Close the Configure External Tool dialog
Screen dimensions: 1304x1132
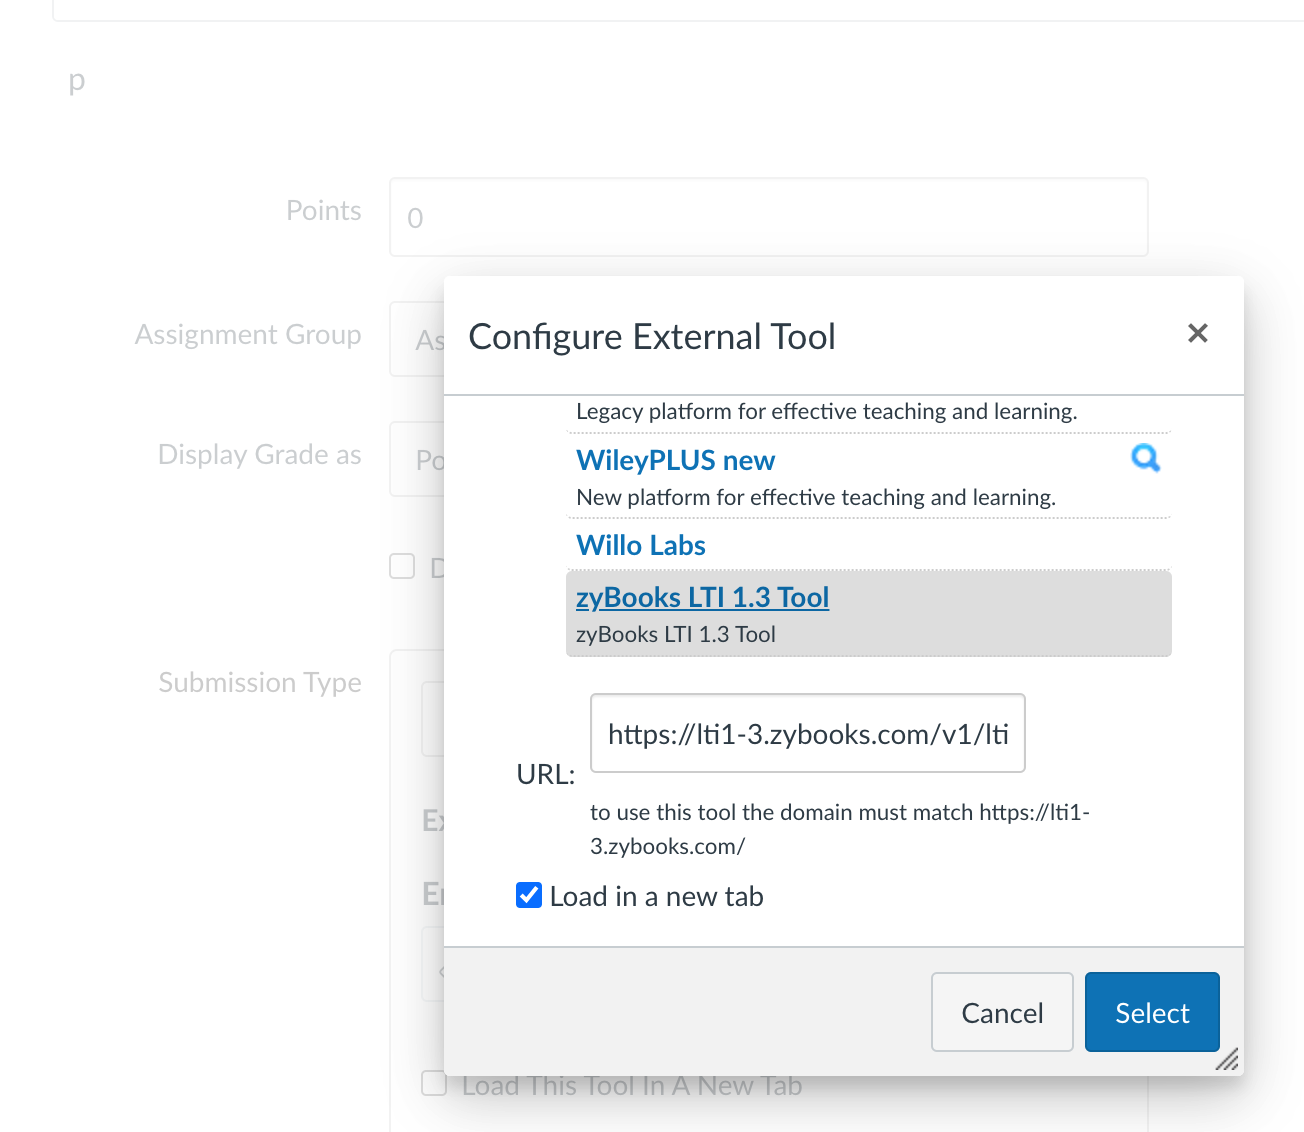click(x=1197, y=333)
